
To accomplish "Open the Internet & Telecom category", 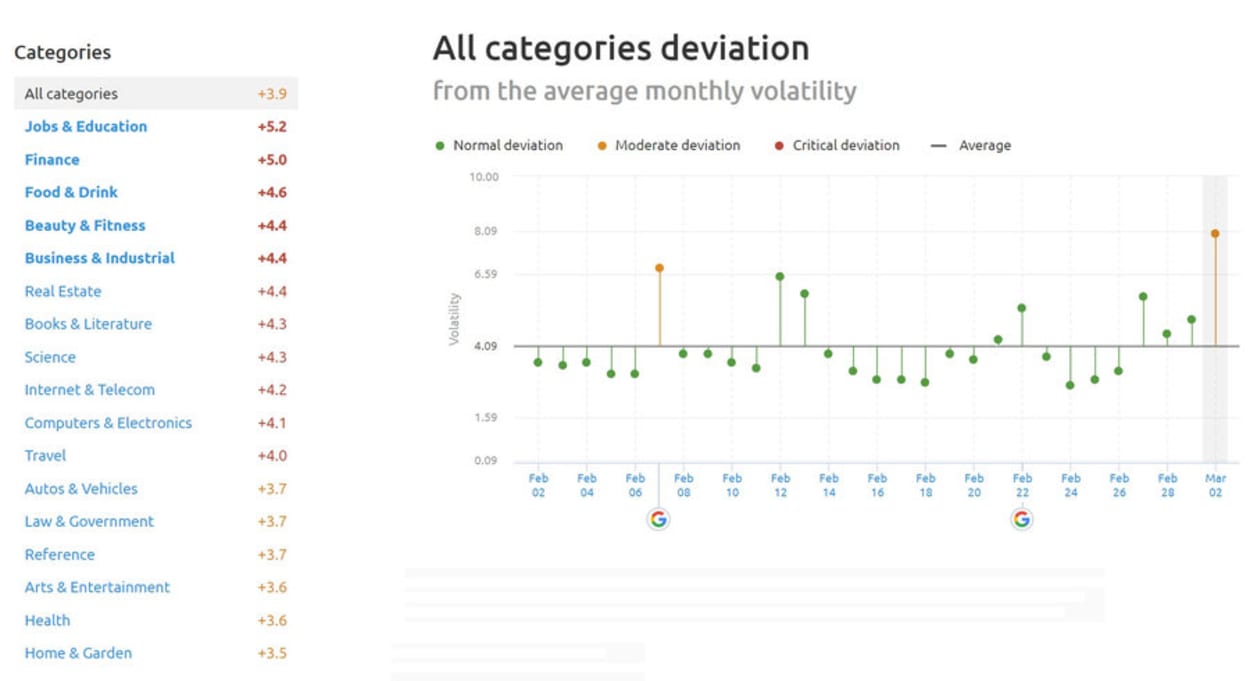I will click(x=90, y=390).
